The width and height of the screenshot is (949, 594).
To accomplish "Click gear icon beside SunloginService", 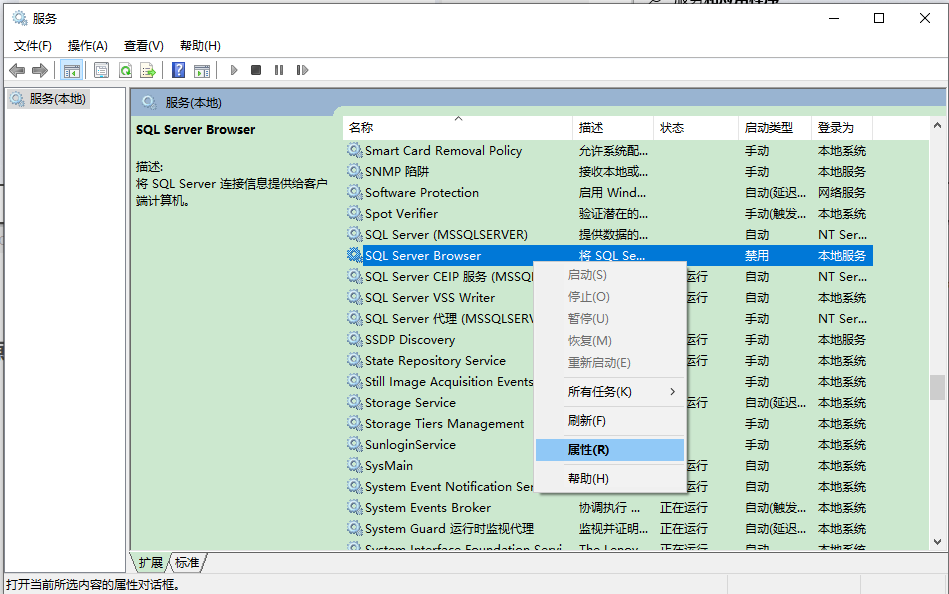I will click(x=355, y=444).
